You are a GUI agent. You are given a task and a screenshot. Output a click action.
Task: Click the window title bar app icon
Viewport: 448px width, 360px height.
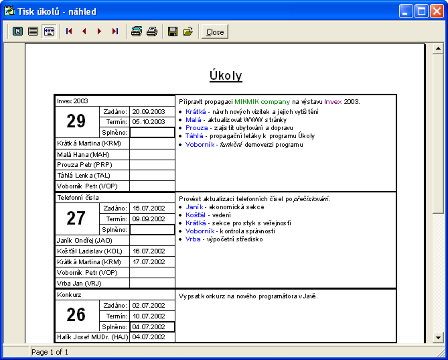pos(9,11)
